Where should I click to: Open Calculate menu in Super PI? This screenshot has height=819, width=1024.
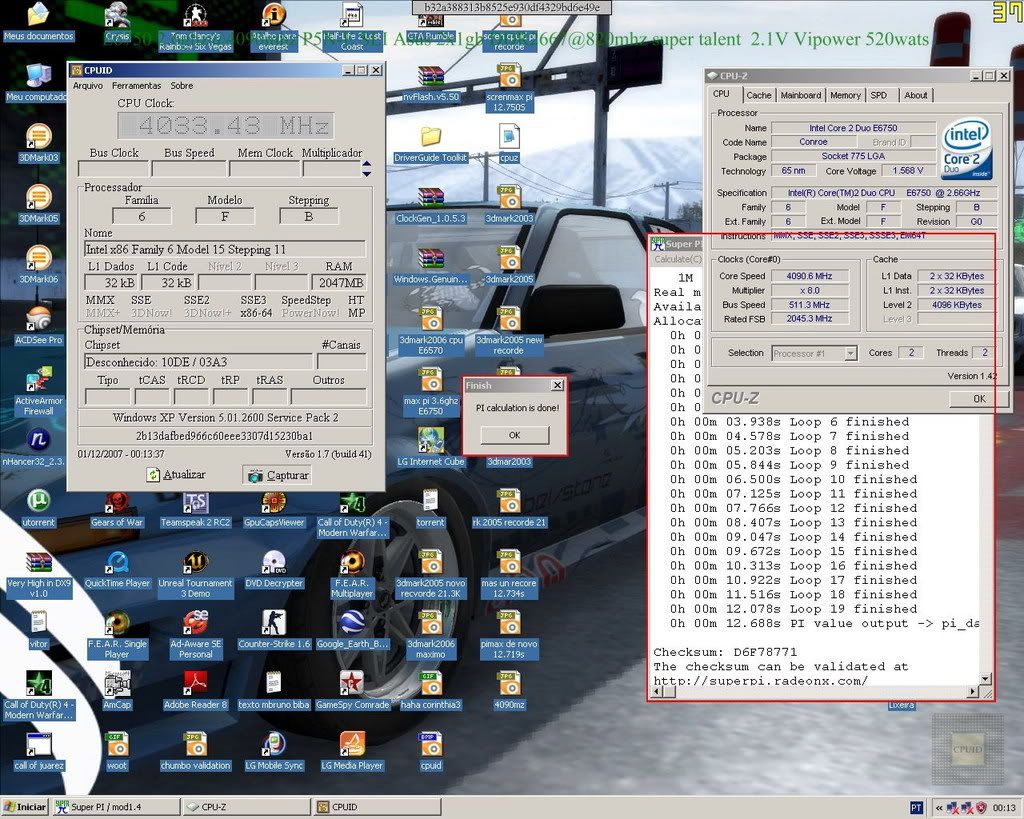pos(678,259)
